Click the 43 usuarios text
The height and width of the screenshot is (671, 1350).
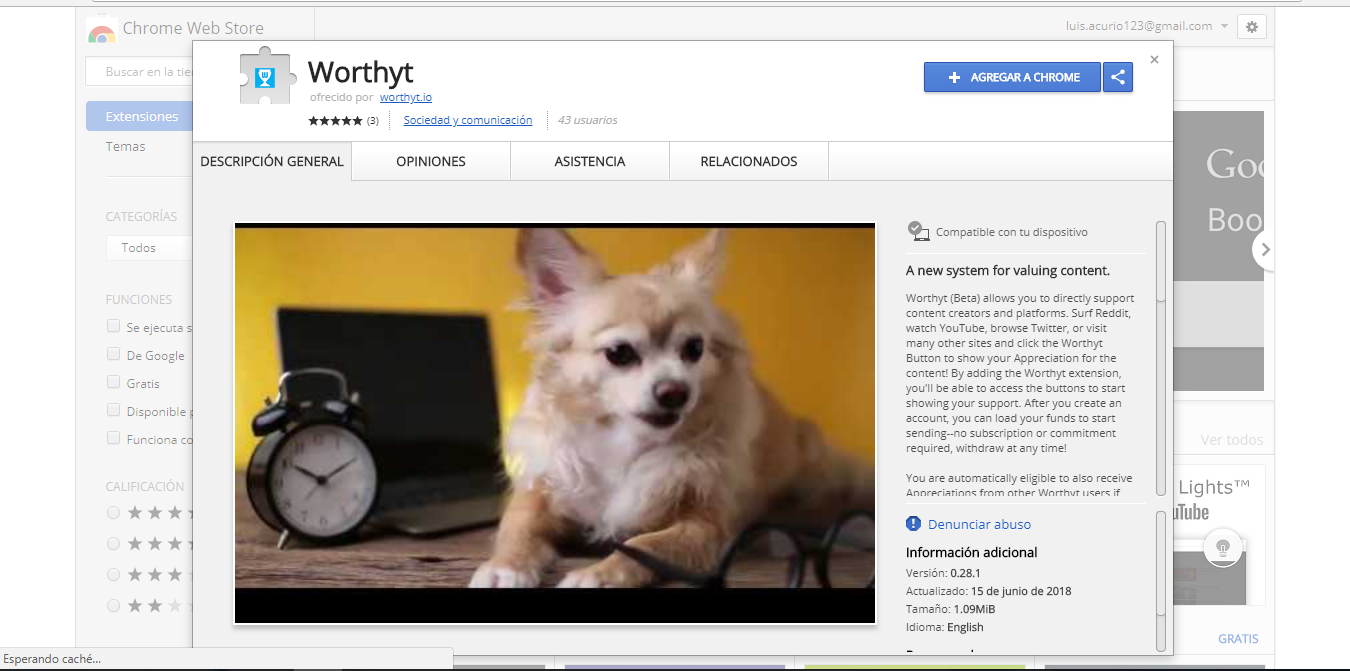click(587, 120)
